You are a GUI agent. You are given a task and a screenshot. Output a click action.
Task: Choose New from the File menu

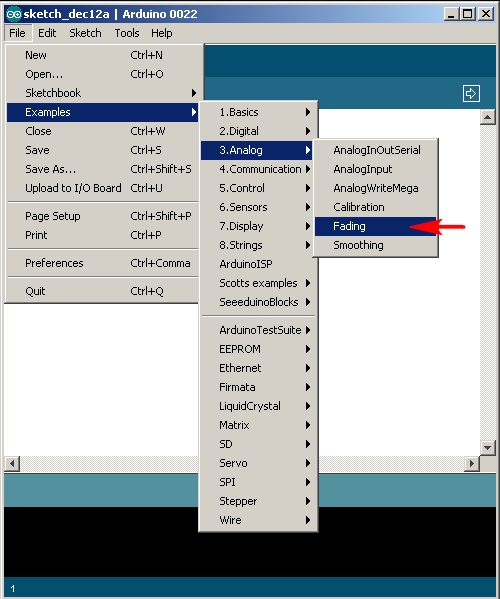pos(102,55)
